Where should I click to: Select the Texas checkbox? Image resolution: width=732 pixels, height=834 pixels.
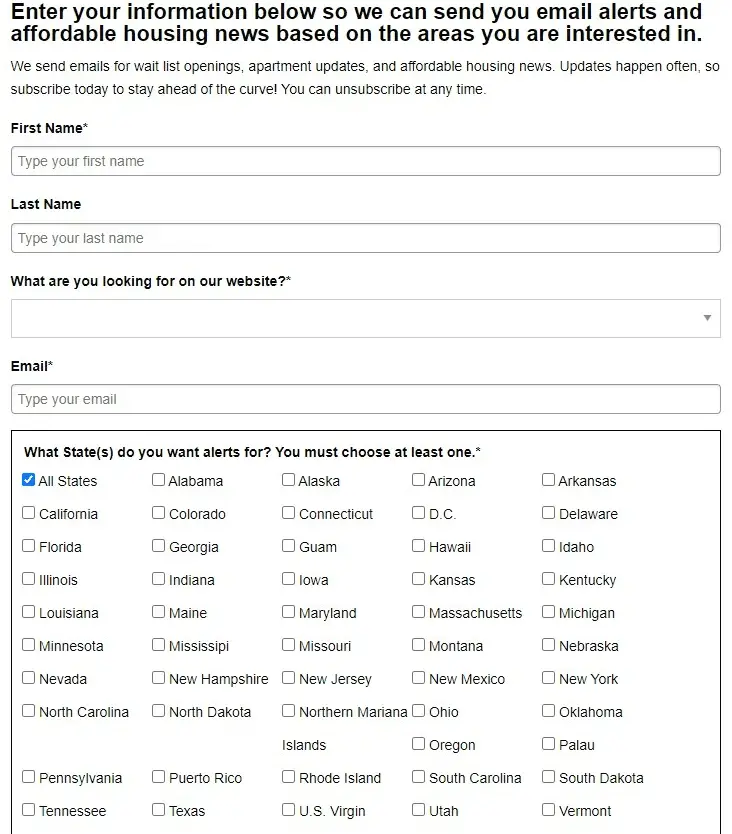pyautogui.click(x=159, y=810)
